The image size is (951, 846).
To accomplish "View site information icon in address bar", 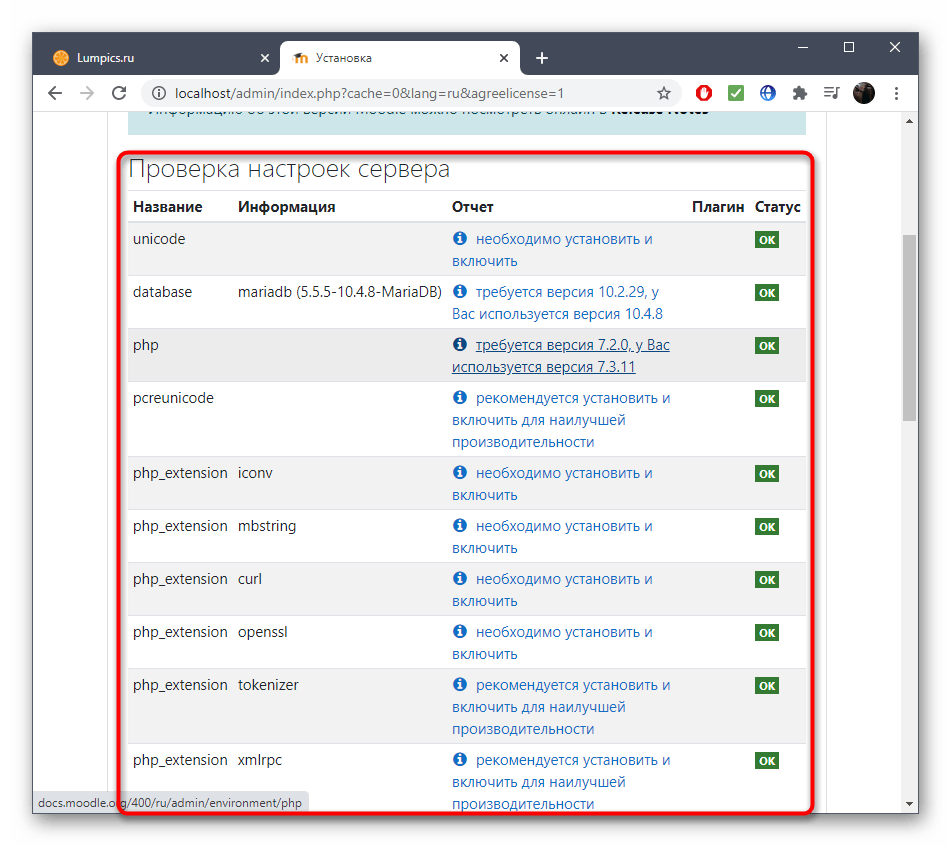I will 159,93.
